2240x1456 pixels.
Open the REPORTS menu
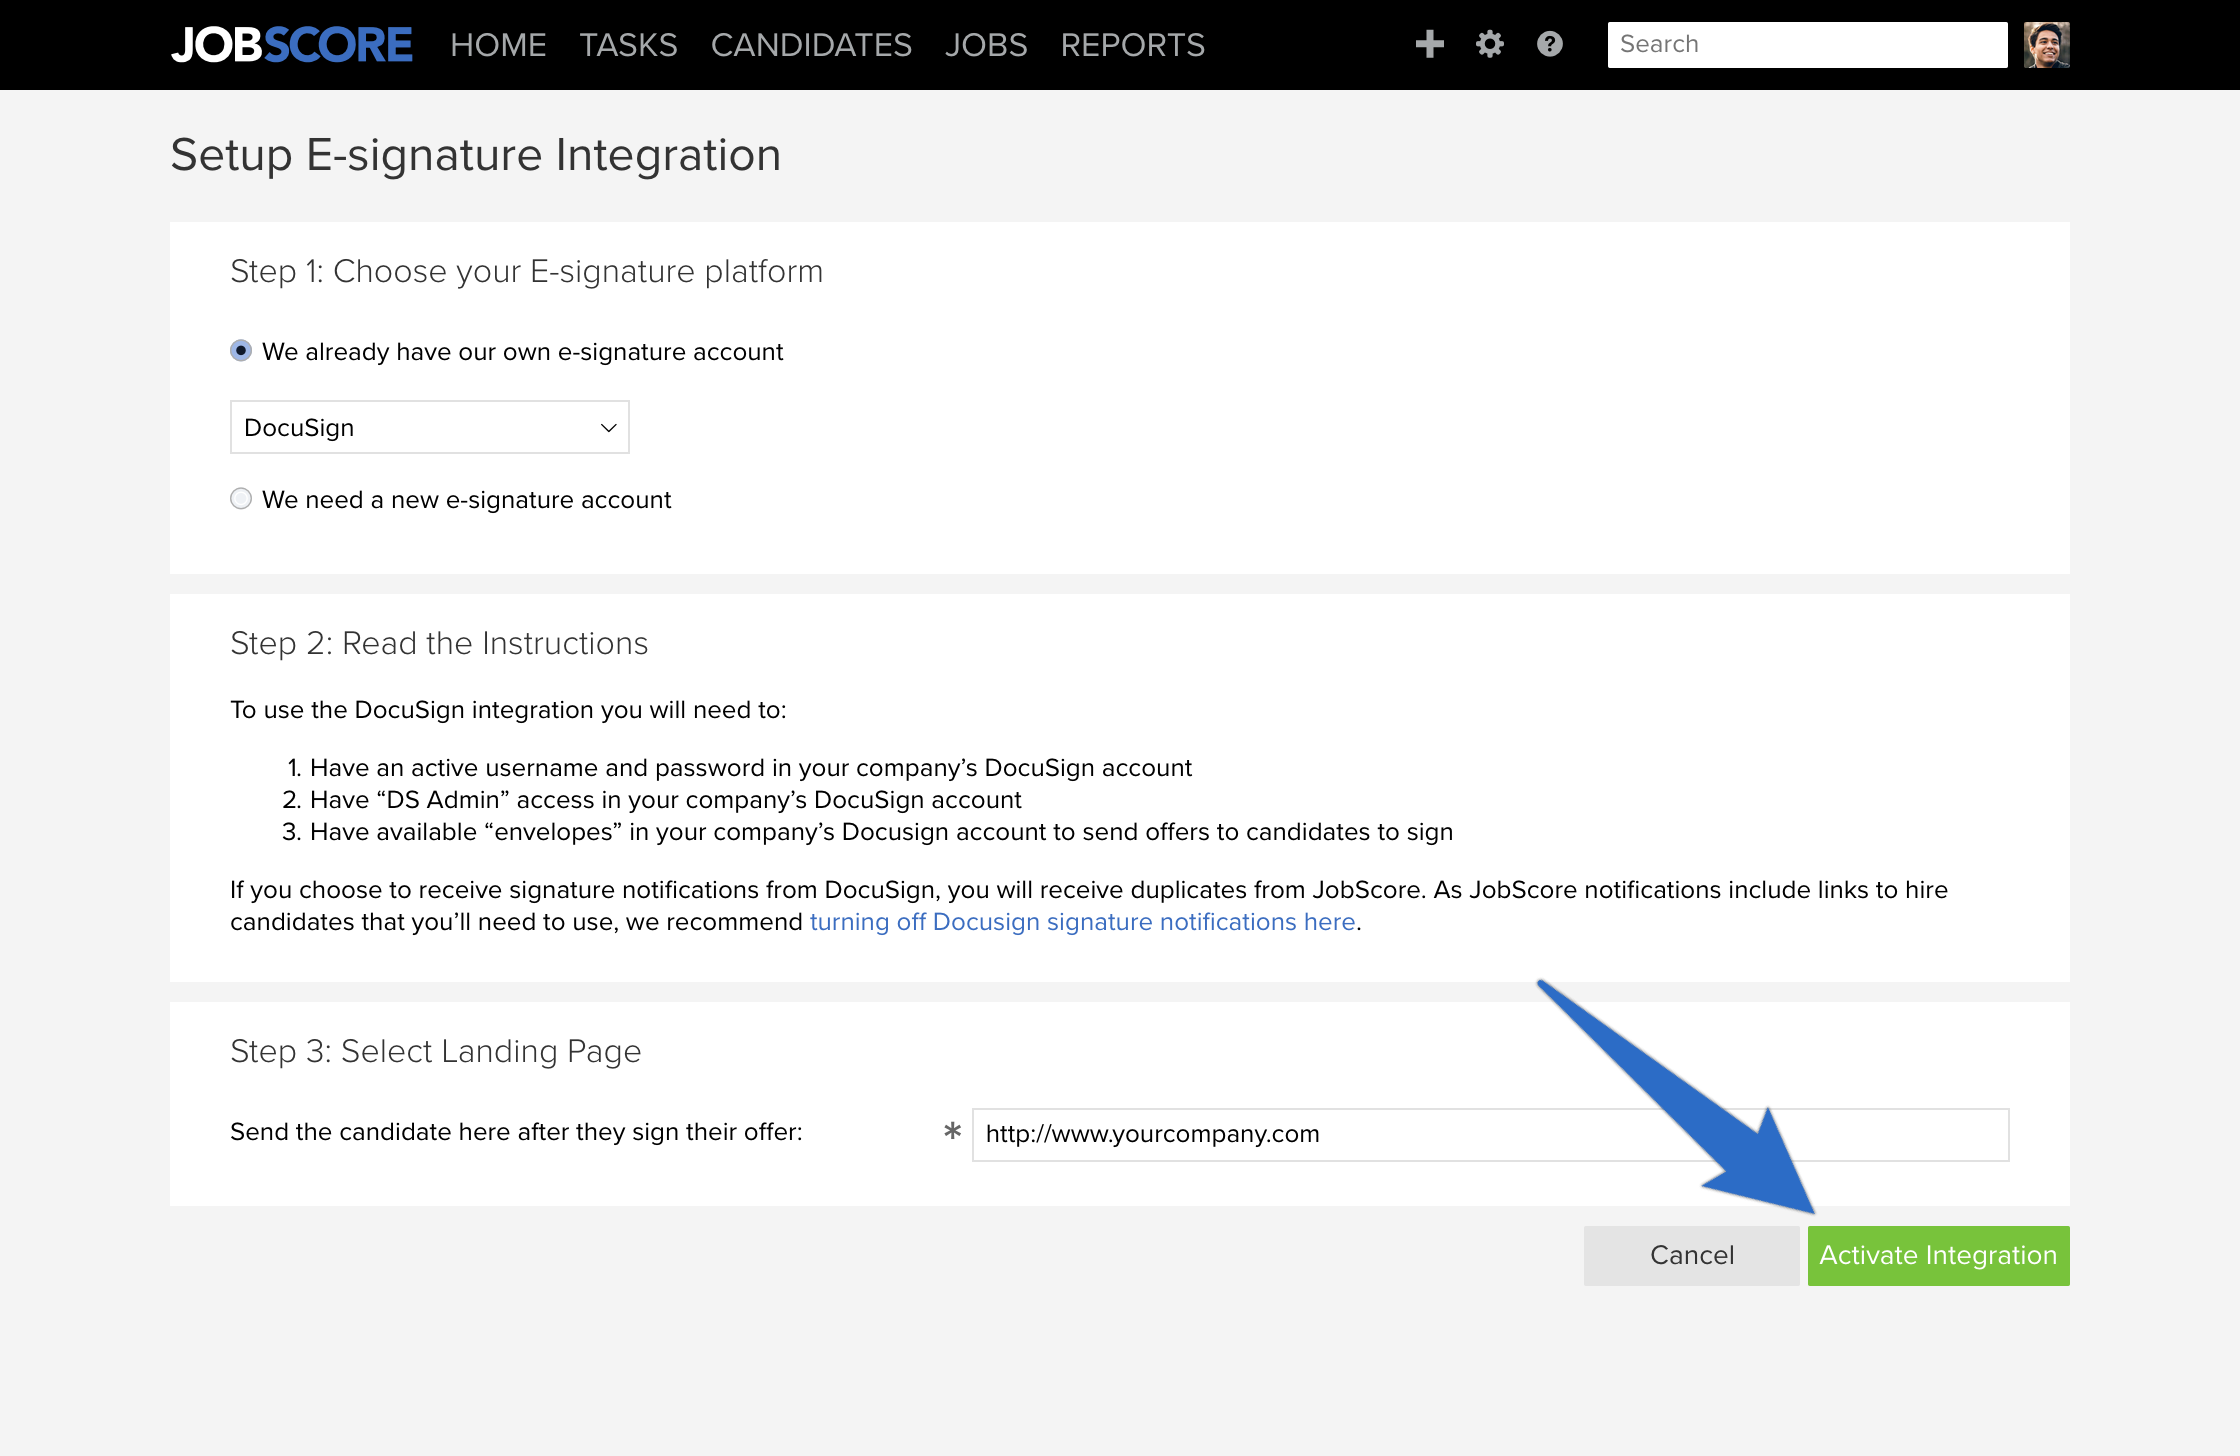point(1133,45)
